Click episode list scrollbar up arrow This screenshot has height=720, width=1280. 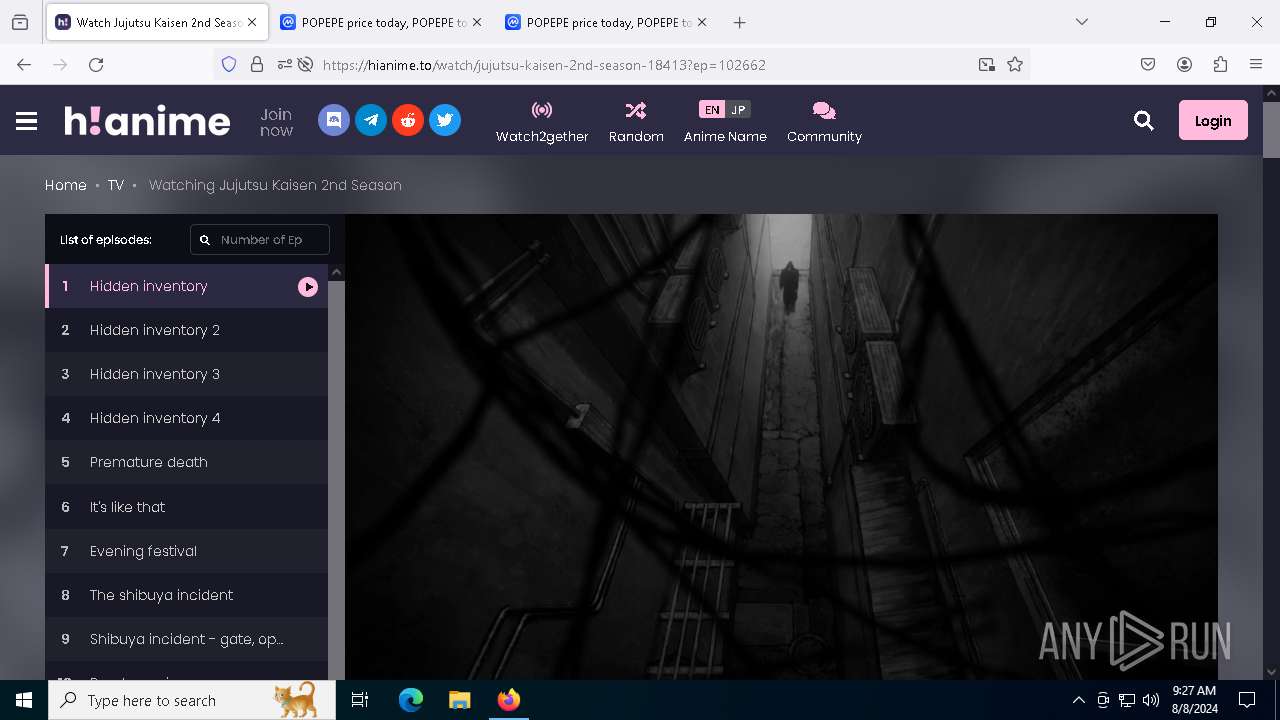pos(337,272)
